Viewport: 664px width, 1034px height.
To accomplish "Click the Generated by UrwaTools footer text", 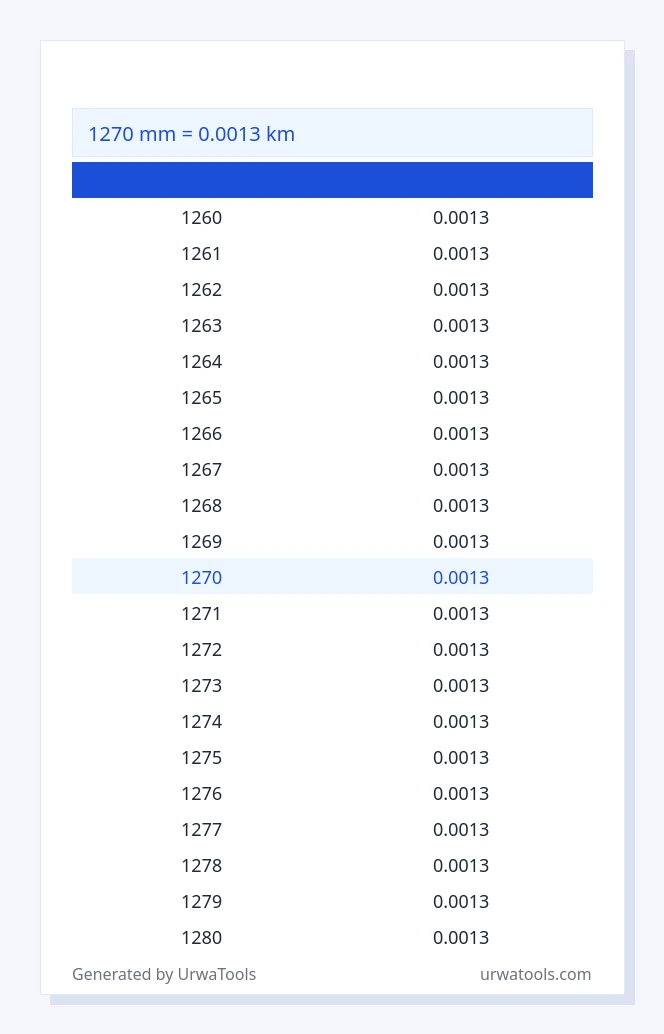I will point(164,974).
